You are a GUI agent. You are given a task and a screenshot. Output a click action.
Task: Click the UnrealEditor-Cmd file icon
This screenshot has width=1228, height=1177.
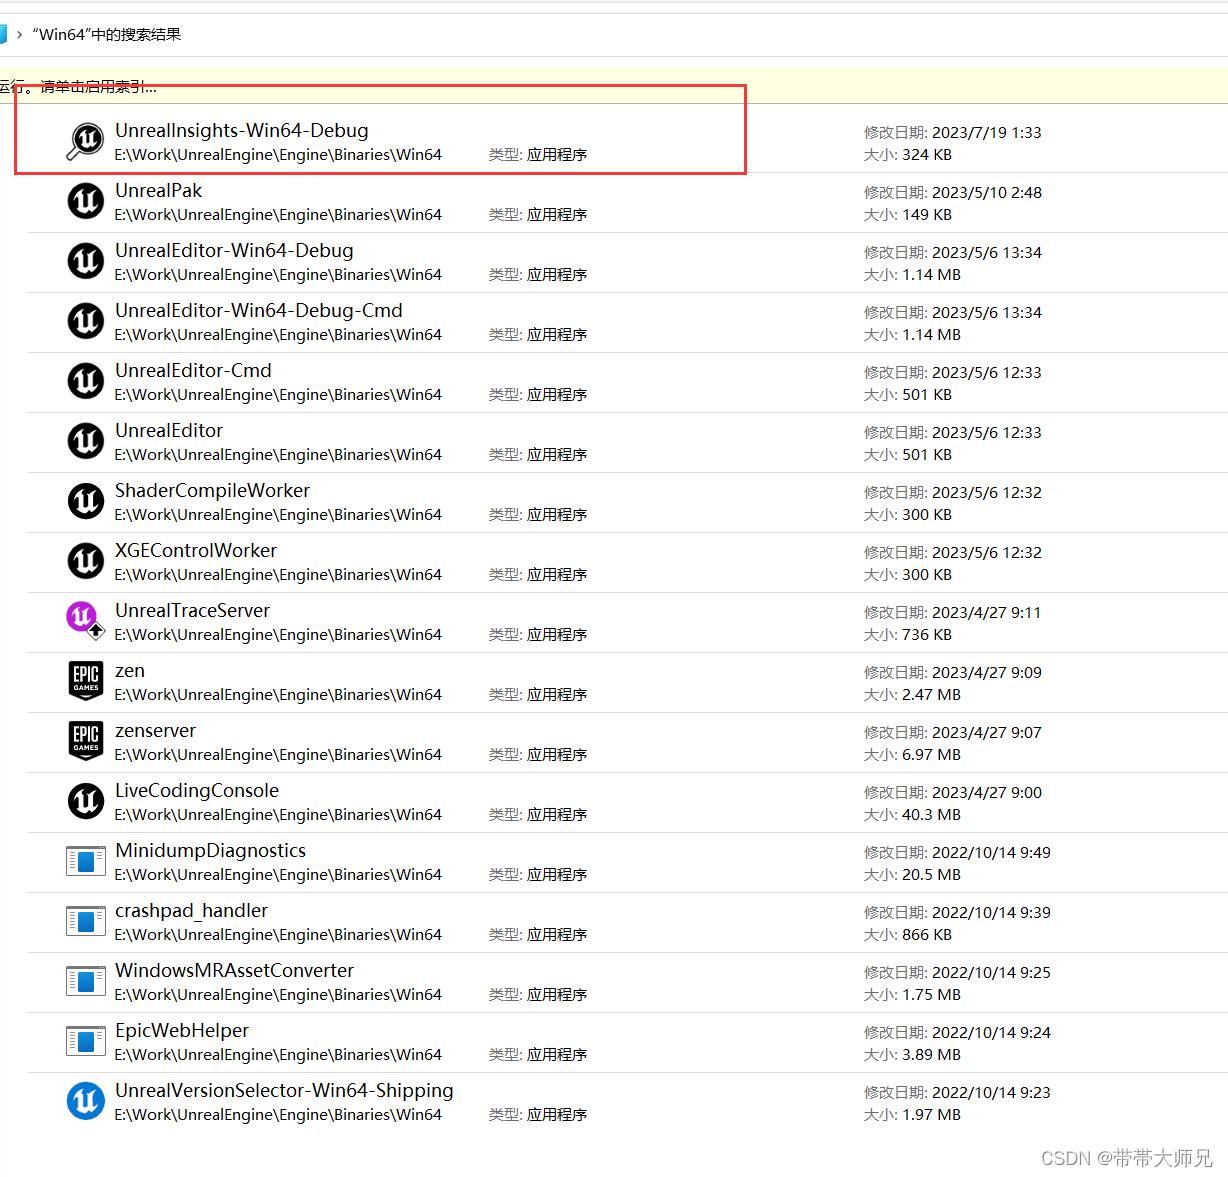pyautogui.click(x=86, y=381)
